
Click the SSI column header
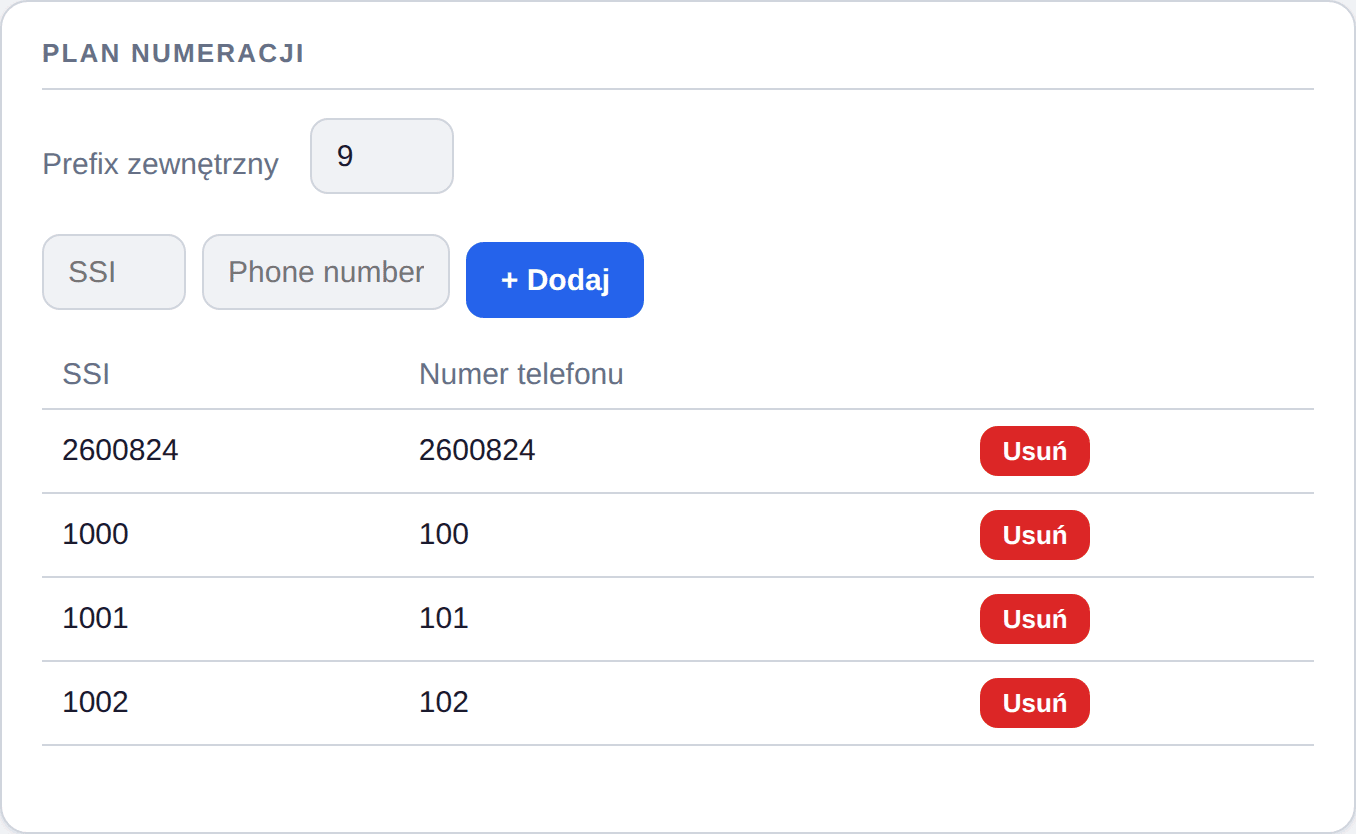click(x=86, y=374)
